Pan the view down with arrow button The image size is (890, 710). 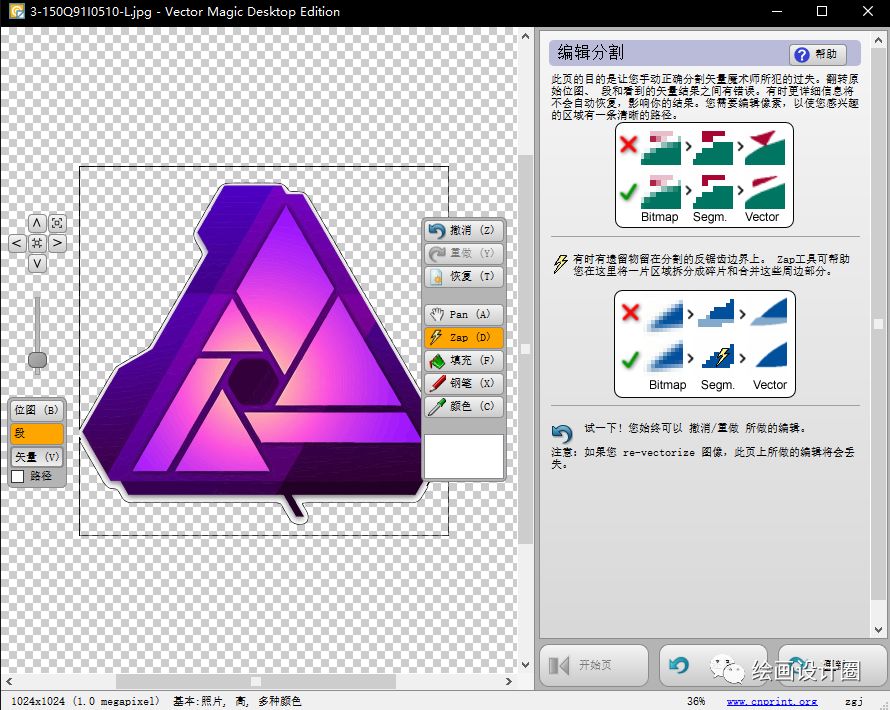(37, 263)
